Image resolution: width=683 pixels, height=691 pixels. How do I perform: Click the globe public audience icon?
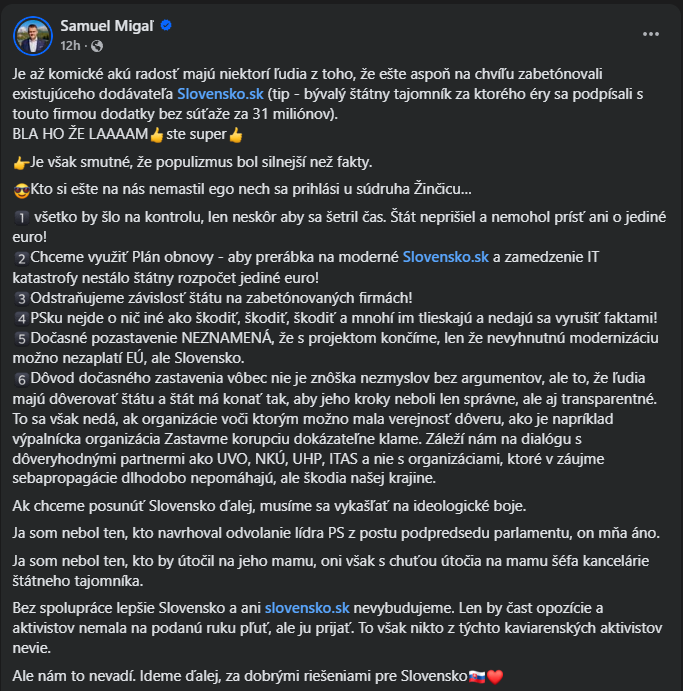[x=96, y=46]
